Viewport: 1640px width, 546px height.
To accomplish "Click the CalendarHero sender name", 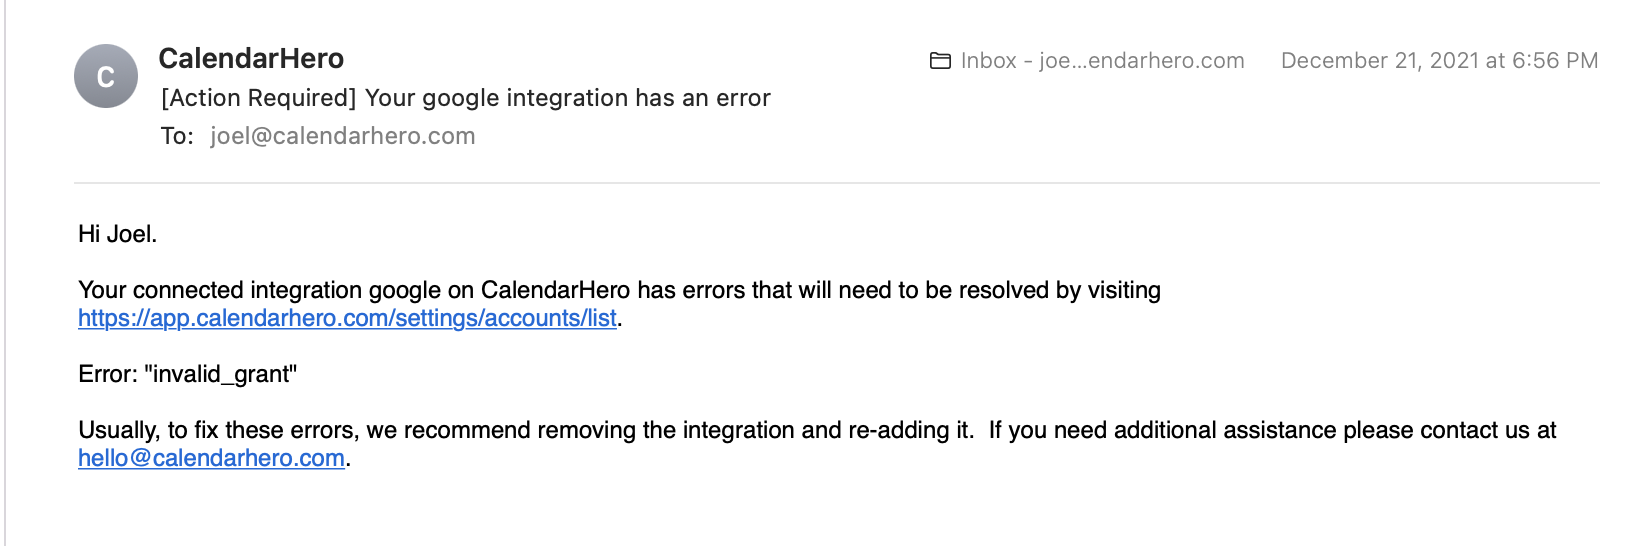I will (251, 59).
